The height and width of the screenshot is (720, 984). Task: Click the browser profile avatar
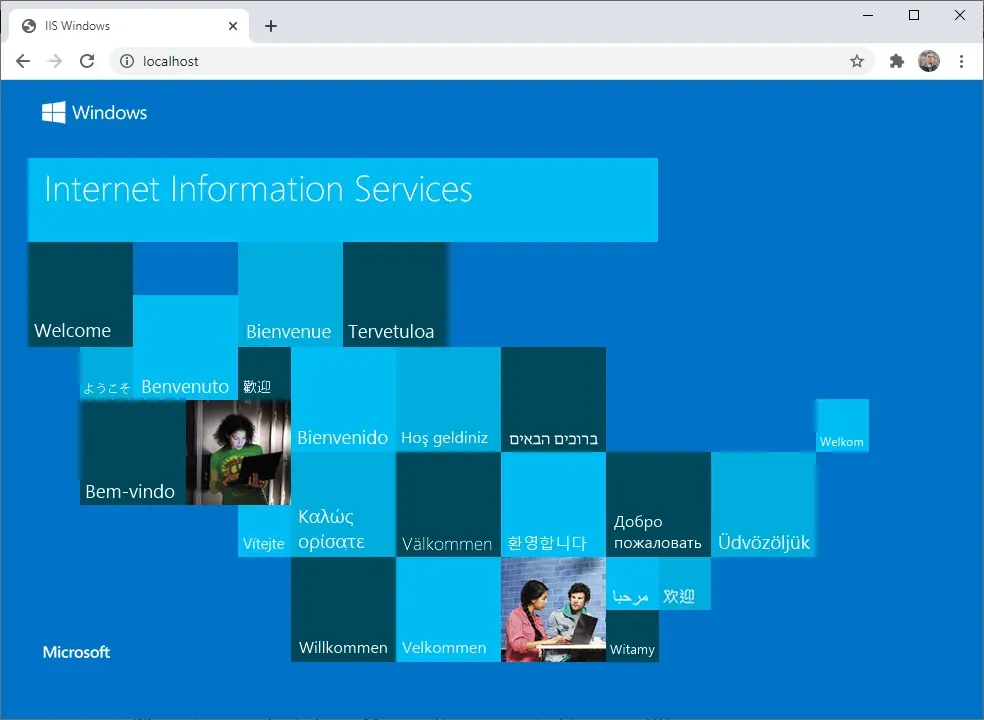tap(929, 61)
